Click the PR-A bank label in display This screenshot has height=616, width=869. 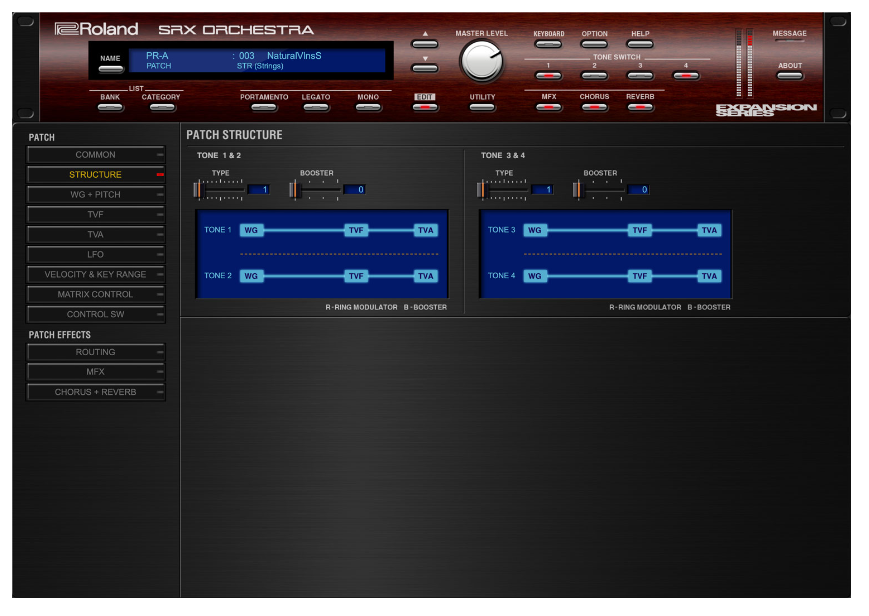point(157,55)
